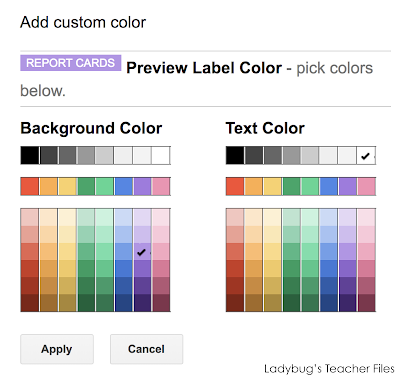This screenshot has width=400, height=379.
Task: Select dark green swatch in Background bright row
Action: 86,186
